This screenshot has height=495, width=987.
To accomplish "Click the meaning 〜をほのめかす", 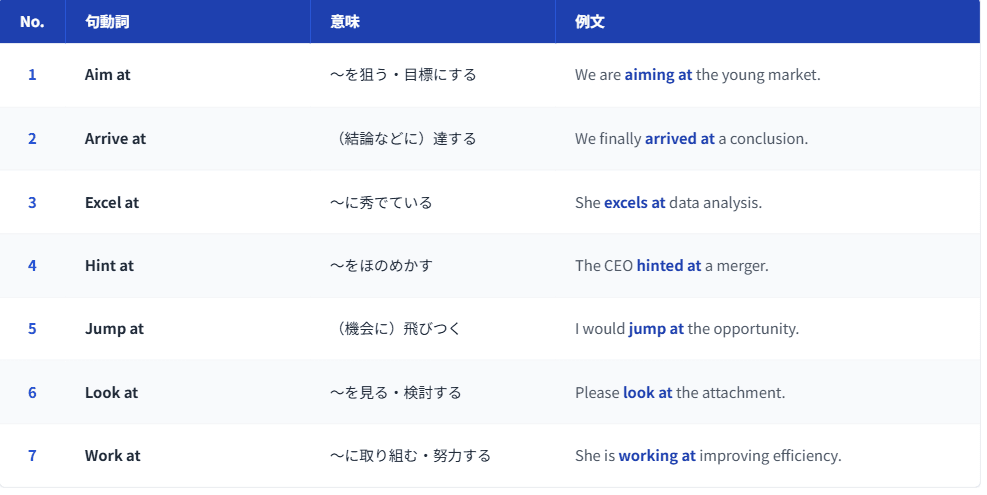I will [x=381, y=266].
